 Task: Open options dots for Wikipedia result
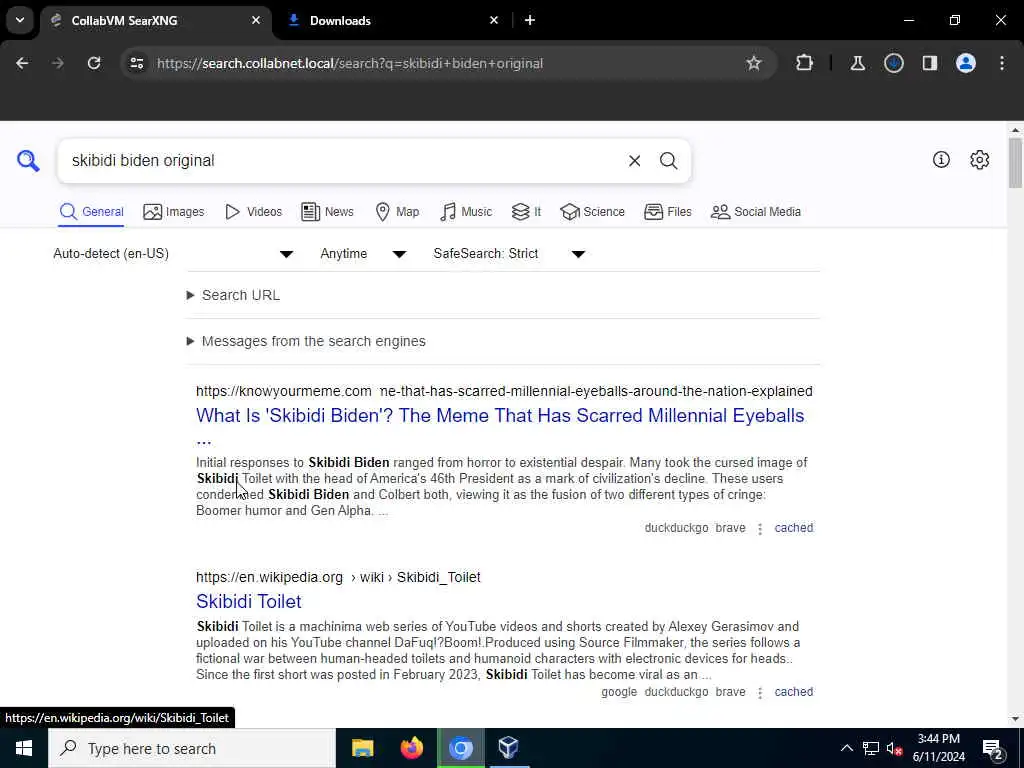(760, 692)
